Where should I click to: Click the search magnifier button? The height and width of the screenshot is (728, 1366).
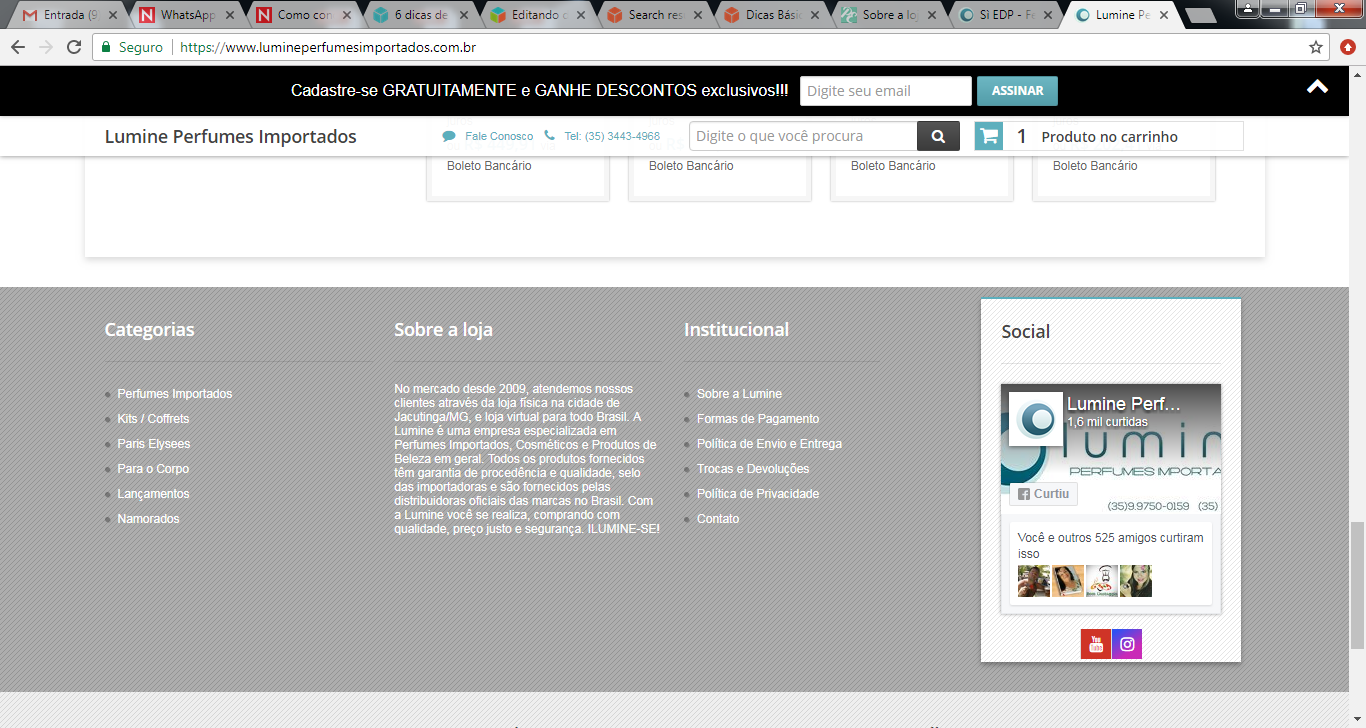pos(938,136)
